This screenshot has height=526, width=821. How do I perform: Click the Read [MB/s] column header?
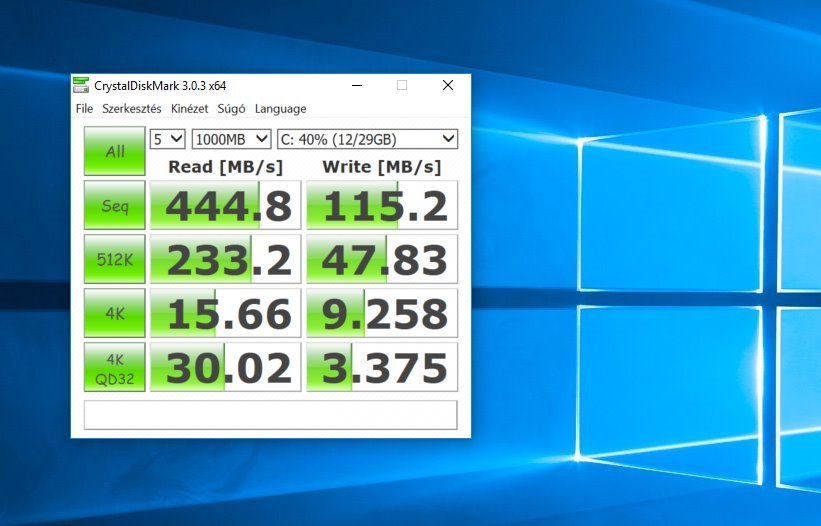[x=226, y=167]
